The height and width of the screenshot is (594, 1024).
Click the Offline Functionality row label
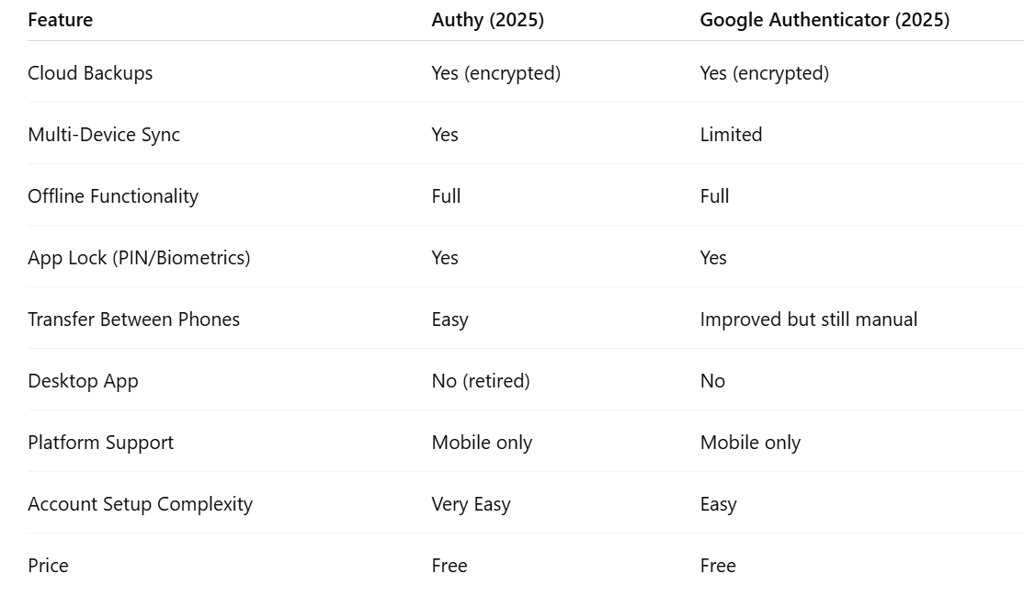[x=113, y=196]
